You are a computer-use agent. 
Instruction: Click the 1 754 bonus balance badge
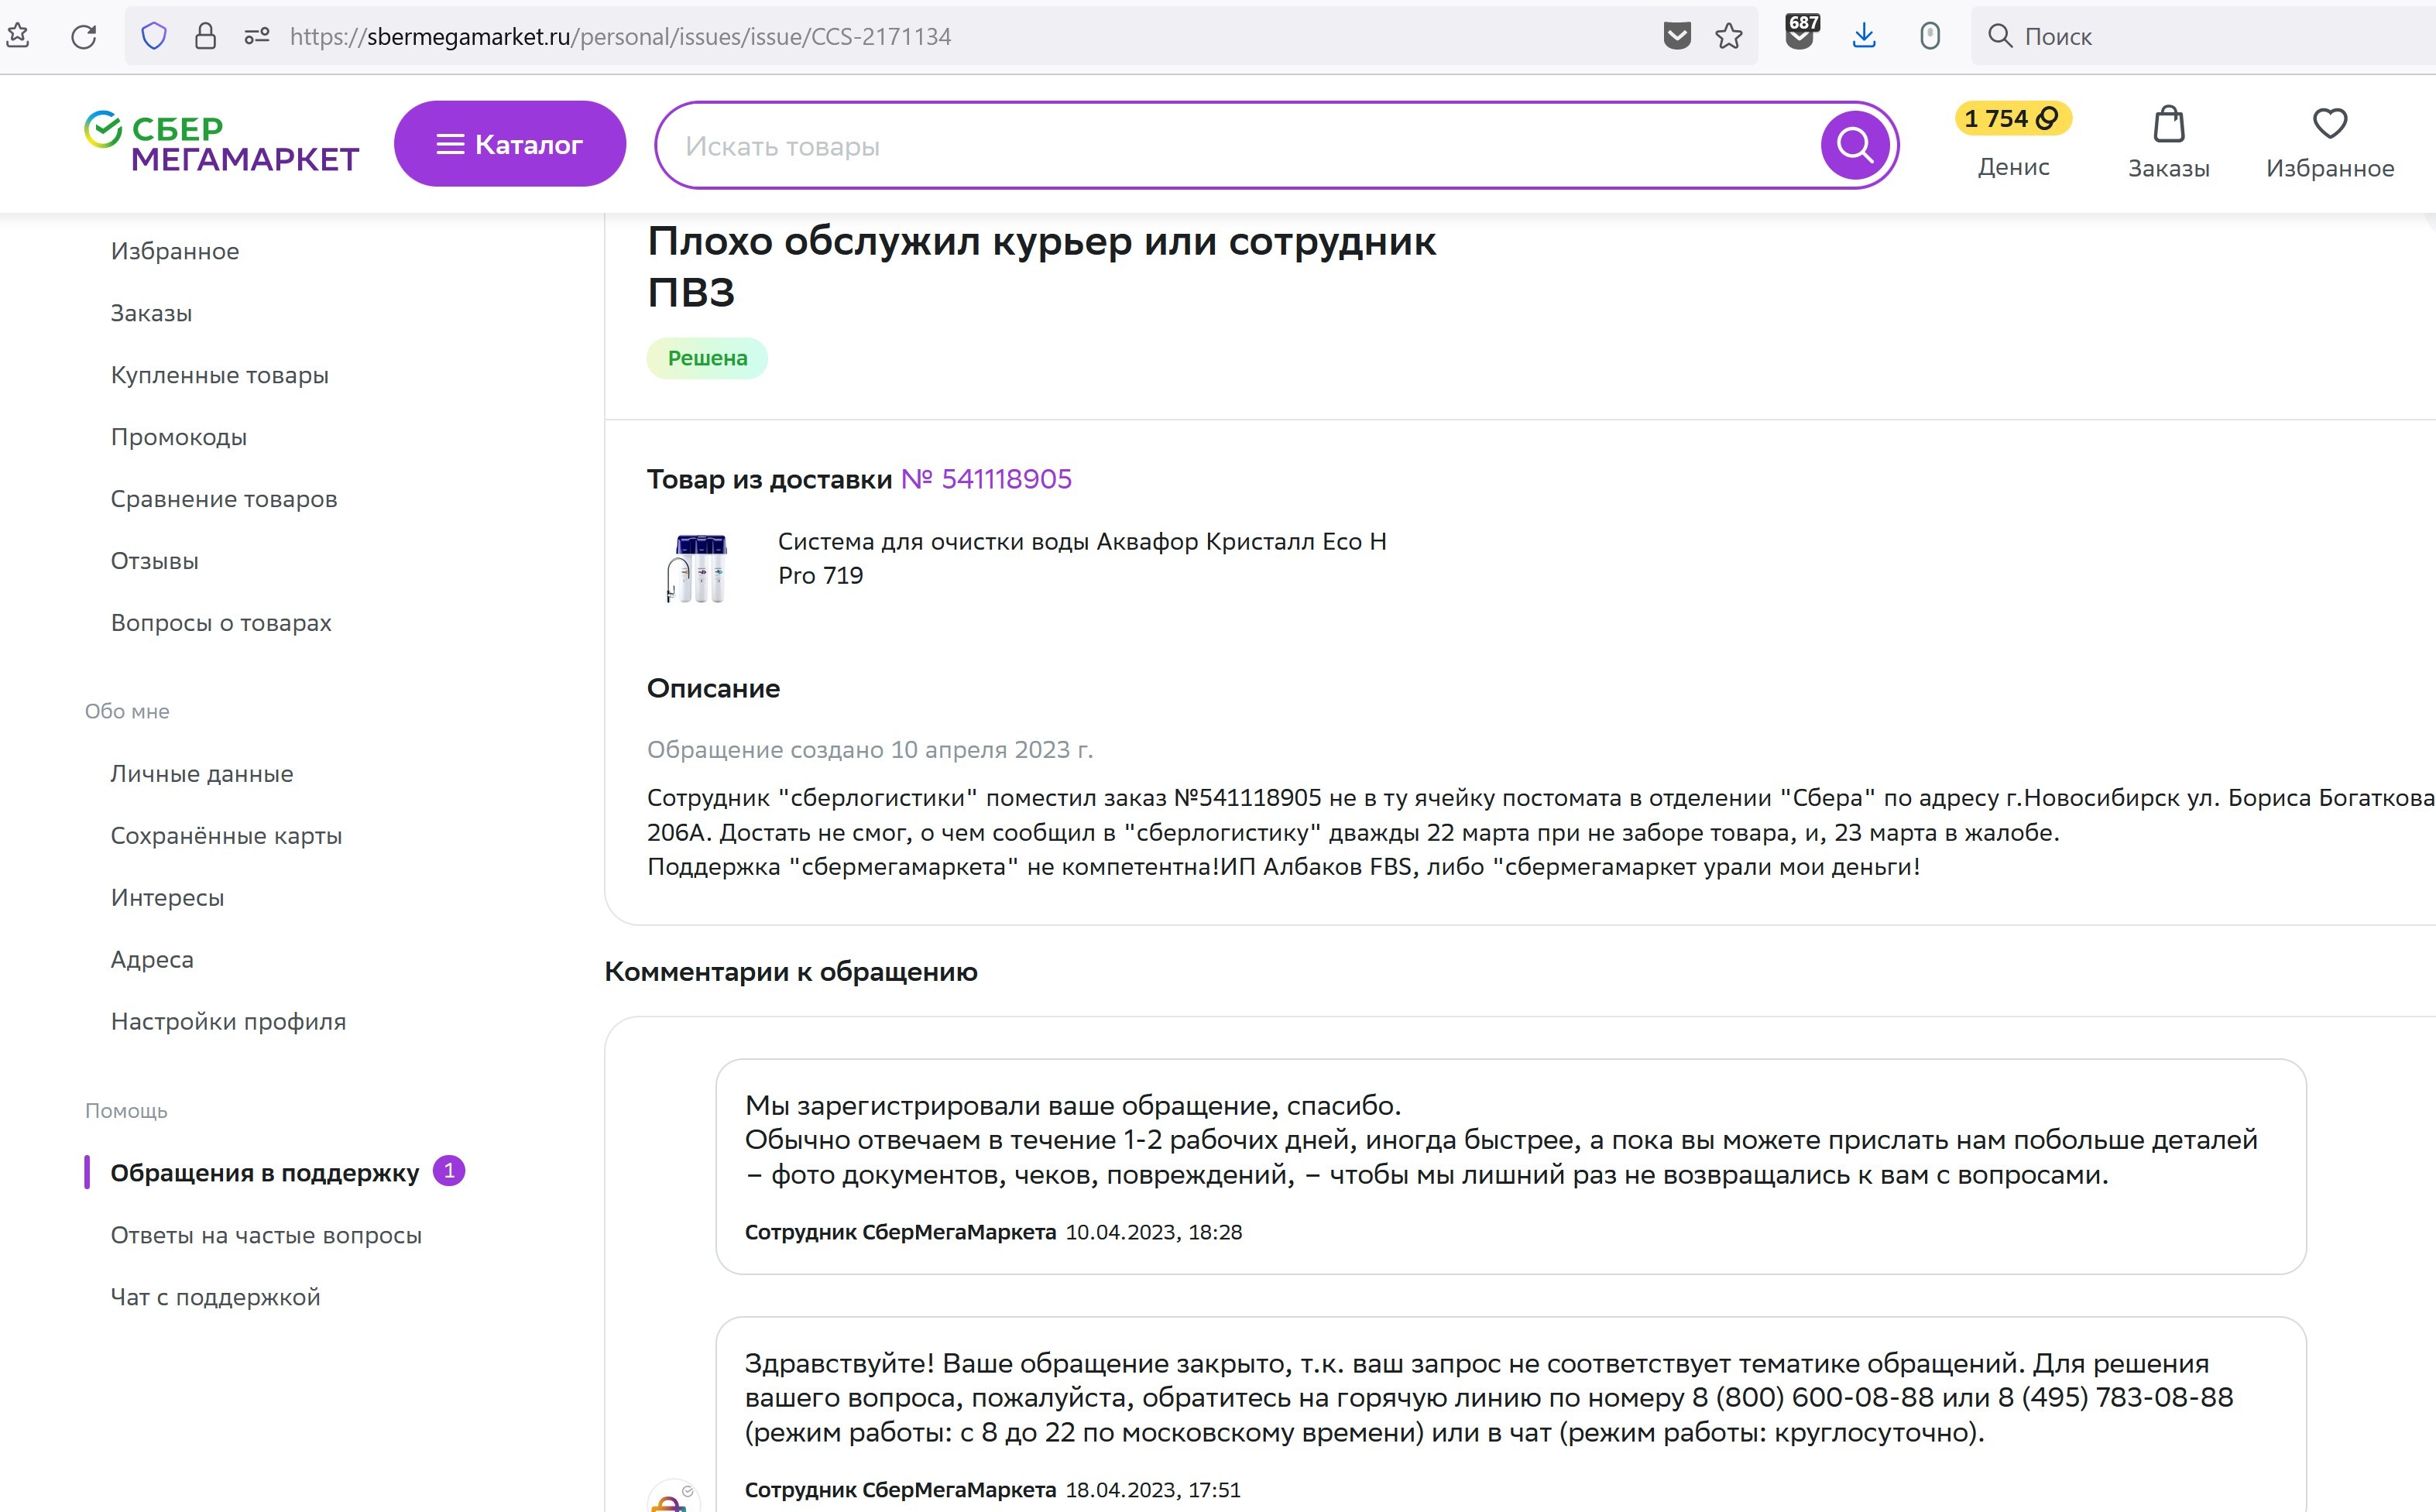point(2013,119)
